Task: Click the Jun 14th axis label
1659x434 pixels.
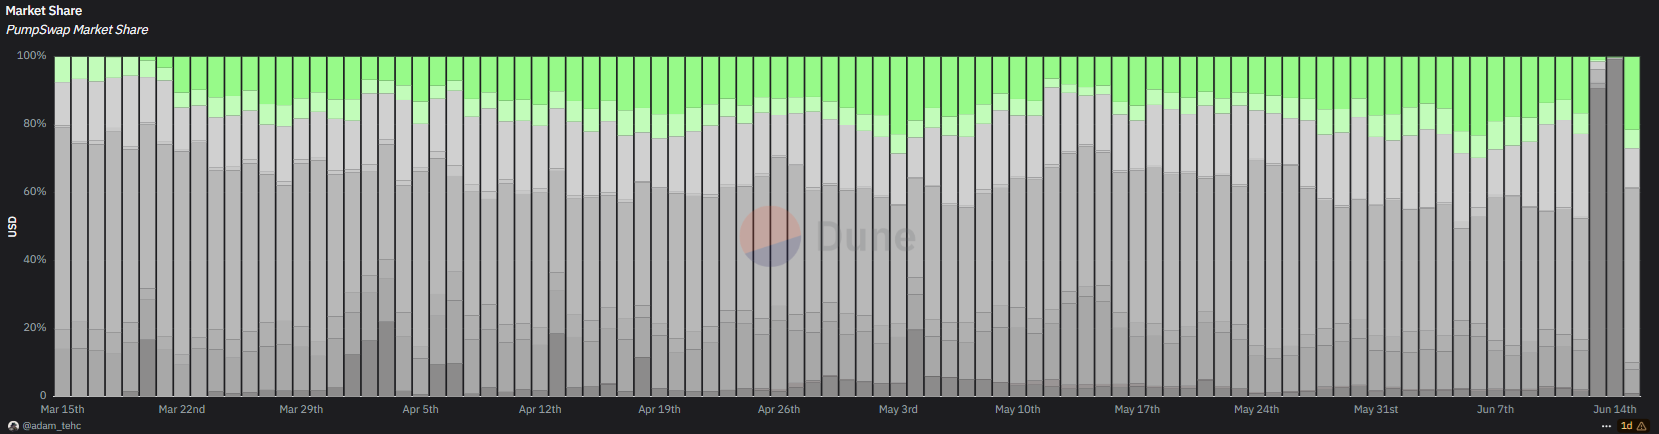Action: pyautogui.click(x=1615, y=409)
